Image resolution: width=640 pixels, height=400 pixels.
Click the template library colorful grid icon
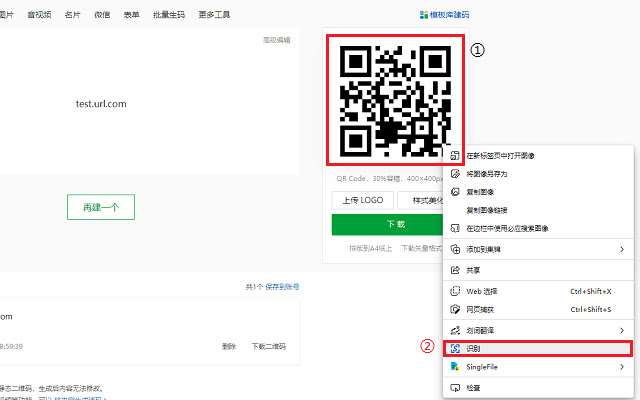tap(424, 15)
